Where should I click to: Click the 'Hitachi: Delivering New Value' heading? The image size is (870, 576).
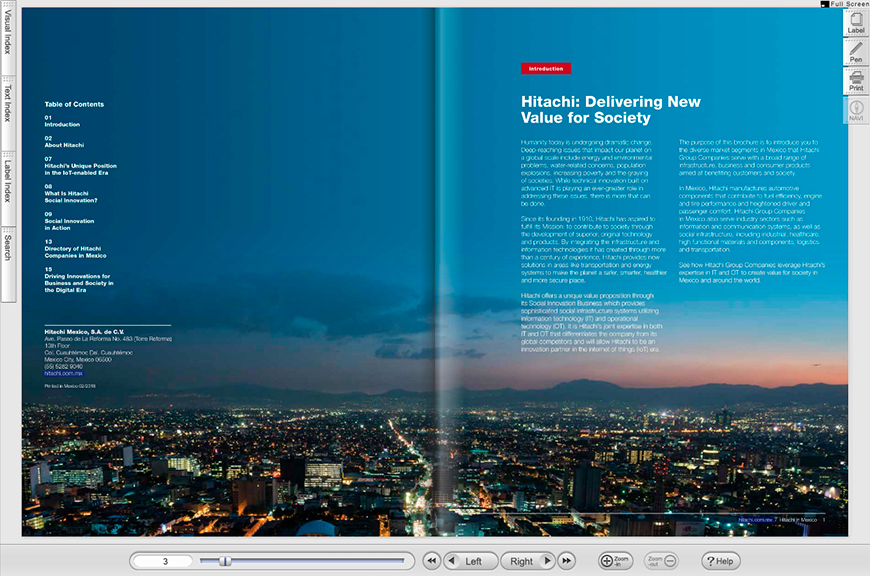pos(610,110)
